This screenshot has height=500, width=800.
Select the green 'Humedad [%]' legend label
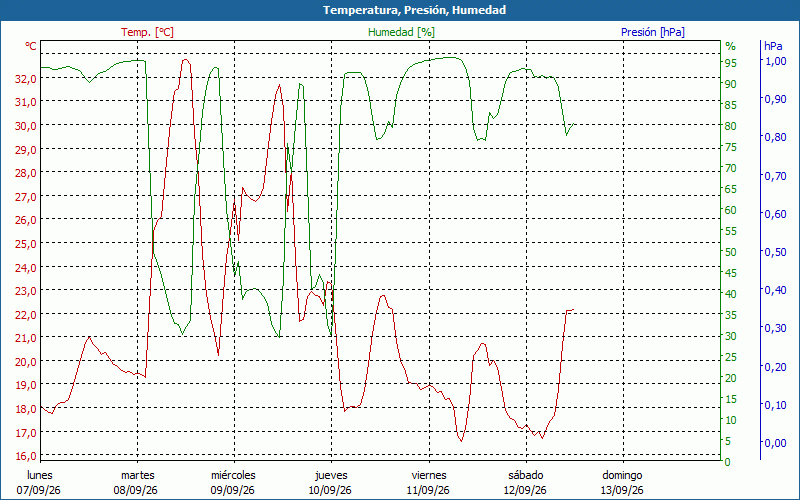(x=402, y=32)
